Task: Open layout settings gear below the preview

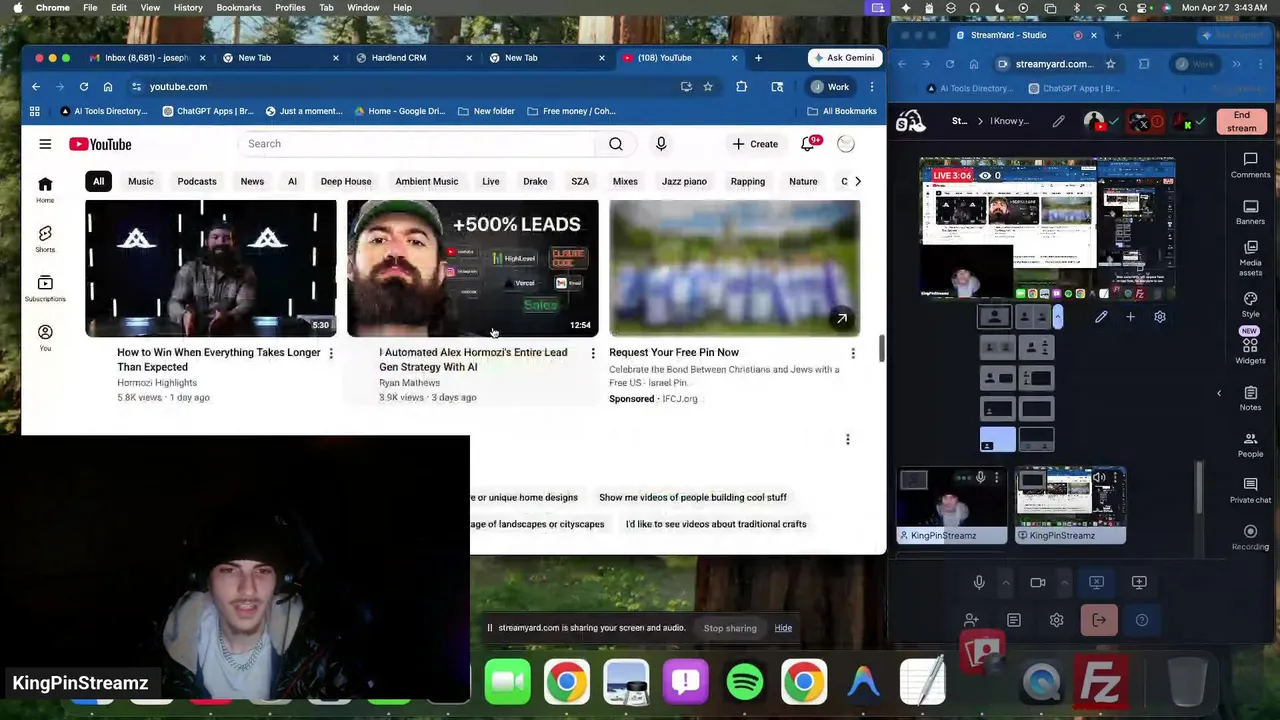Action: coord(1160,317)
